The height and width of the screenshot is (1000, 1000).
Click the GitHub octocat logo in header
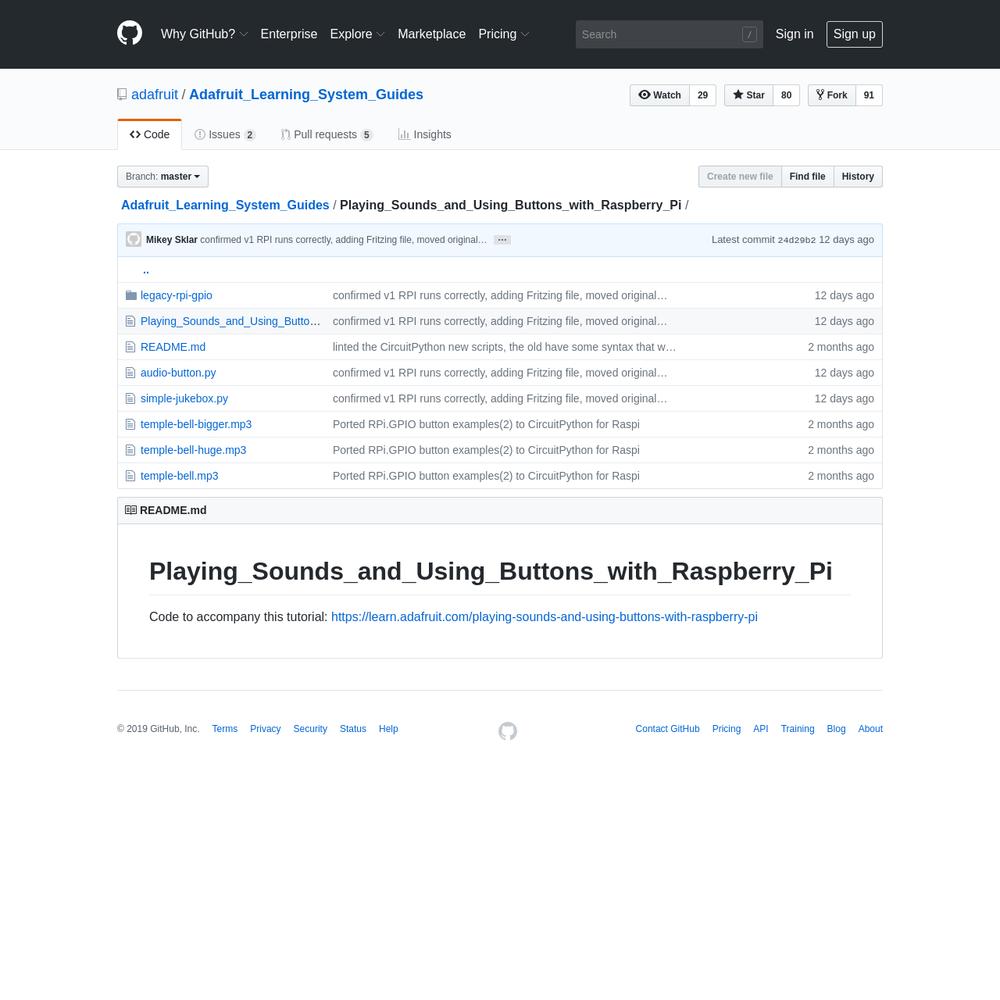pos(129,33)
